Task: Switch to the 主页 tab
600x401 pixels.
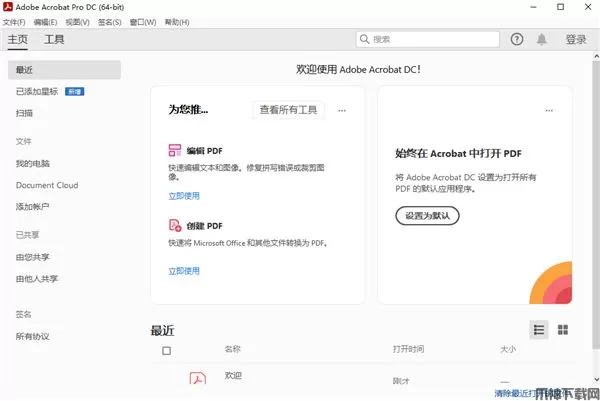Action: pos(18,39)
